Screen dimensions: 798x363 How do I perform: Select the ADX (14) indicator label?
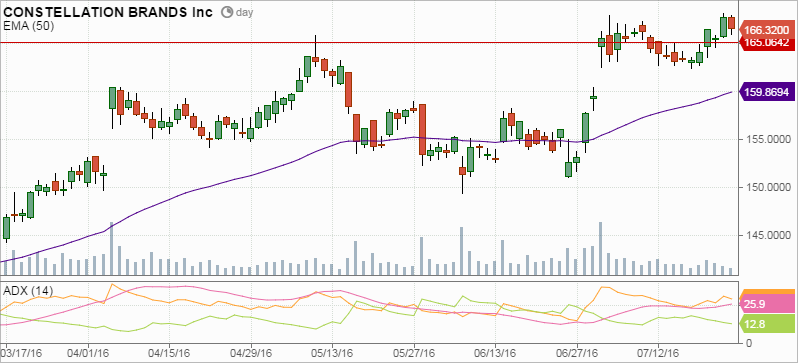(x=27, y=291)
